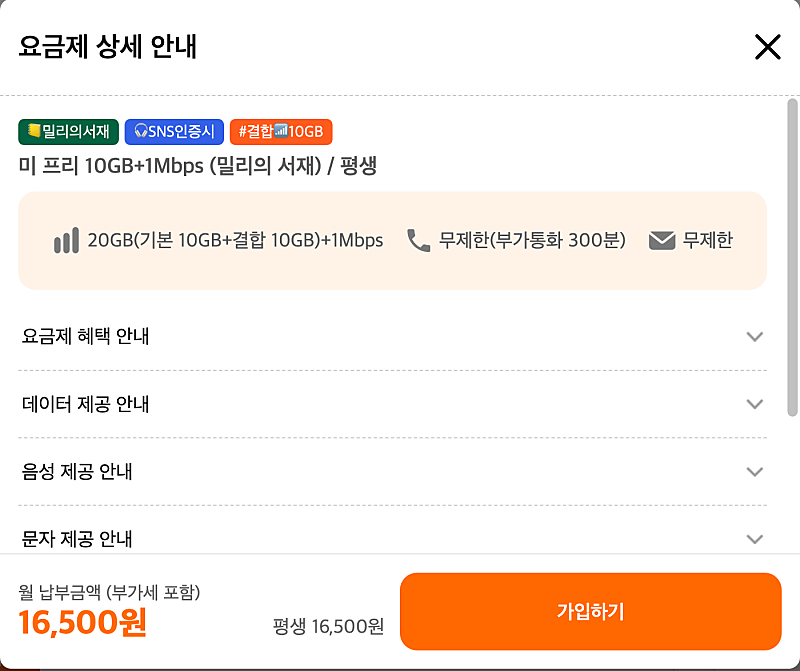Click the 20GB data allowance text

235,241
